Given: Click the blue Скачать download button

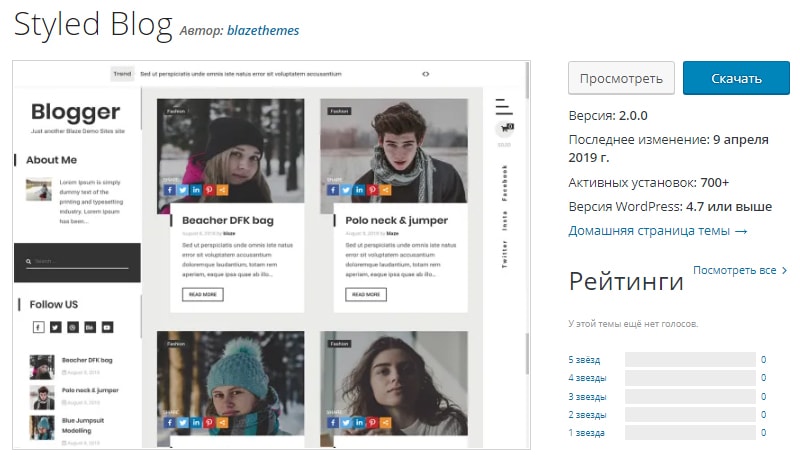Looking at the screenshot, I should pyautogui.click(x=736, y=78).
